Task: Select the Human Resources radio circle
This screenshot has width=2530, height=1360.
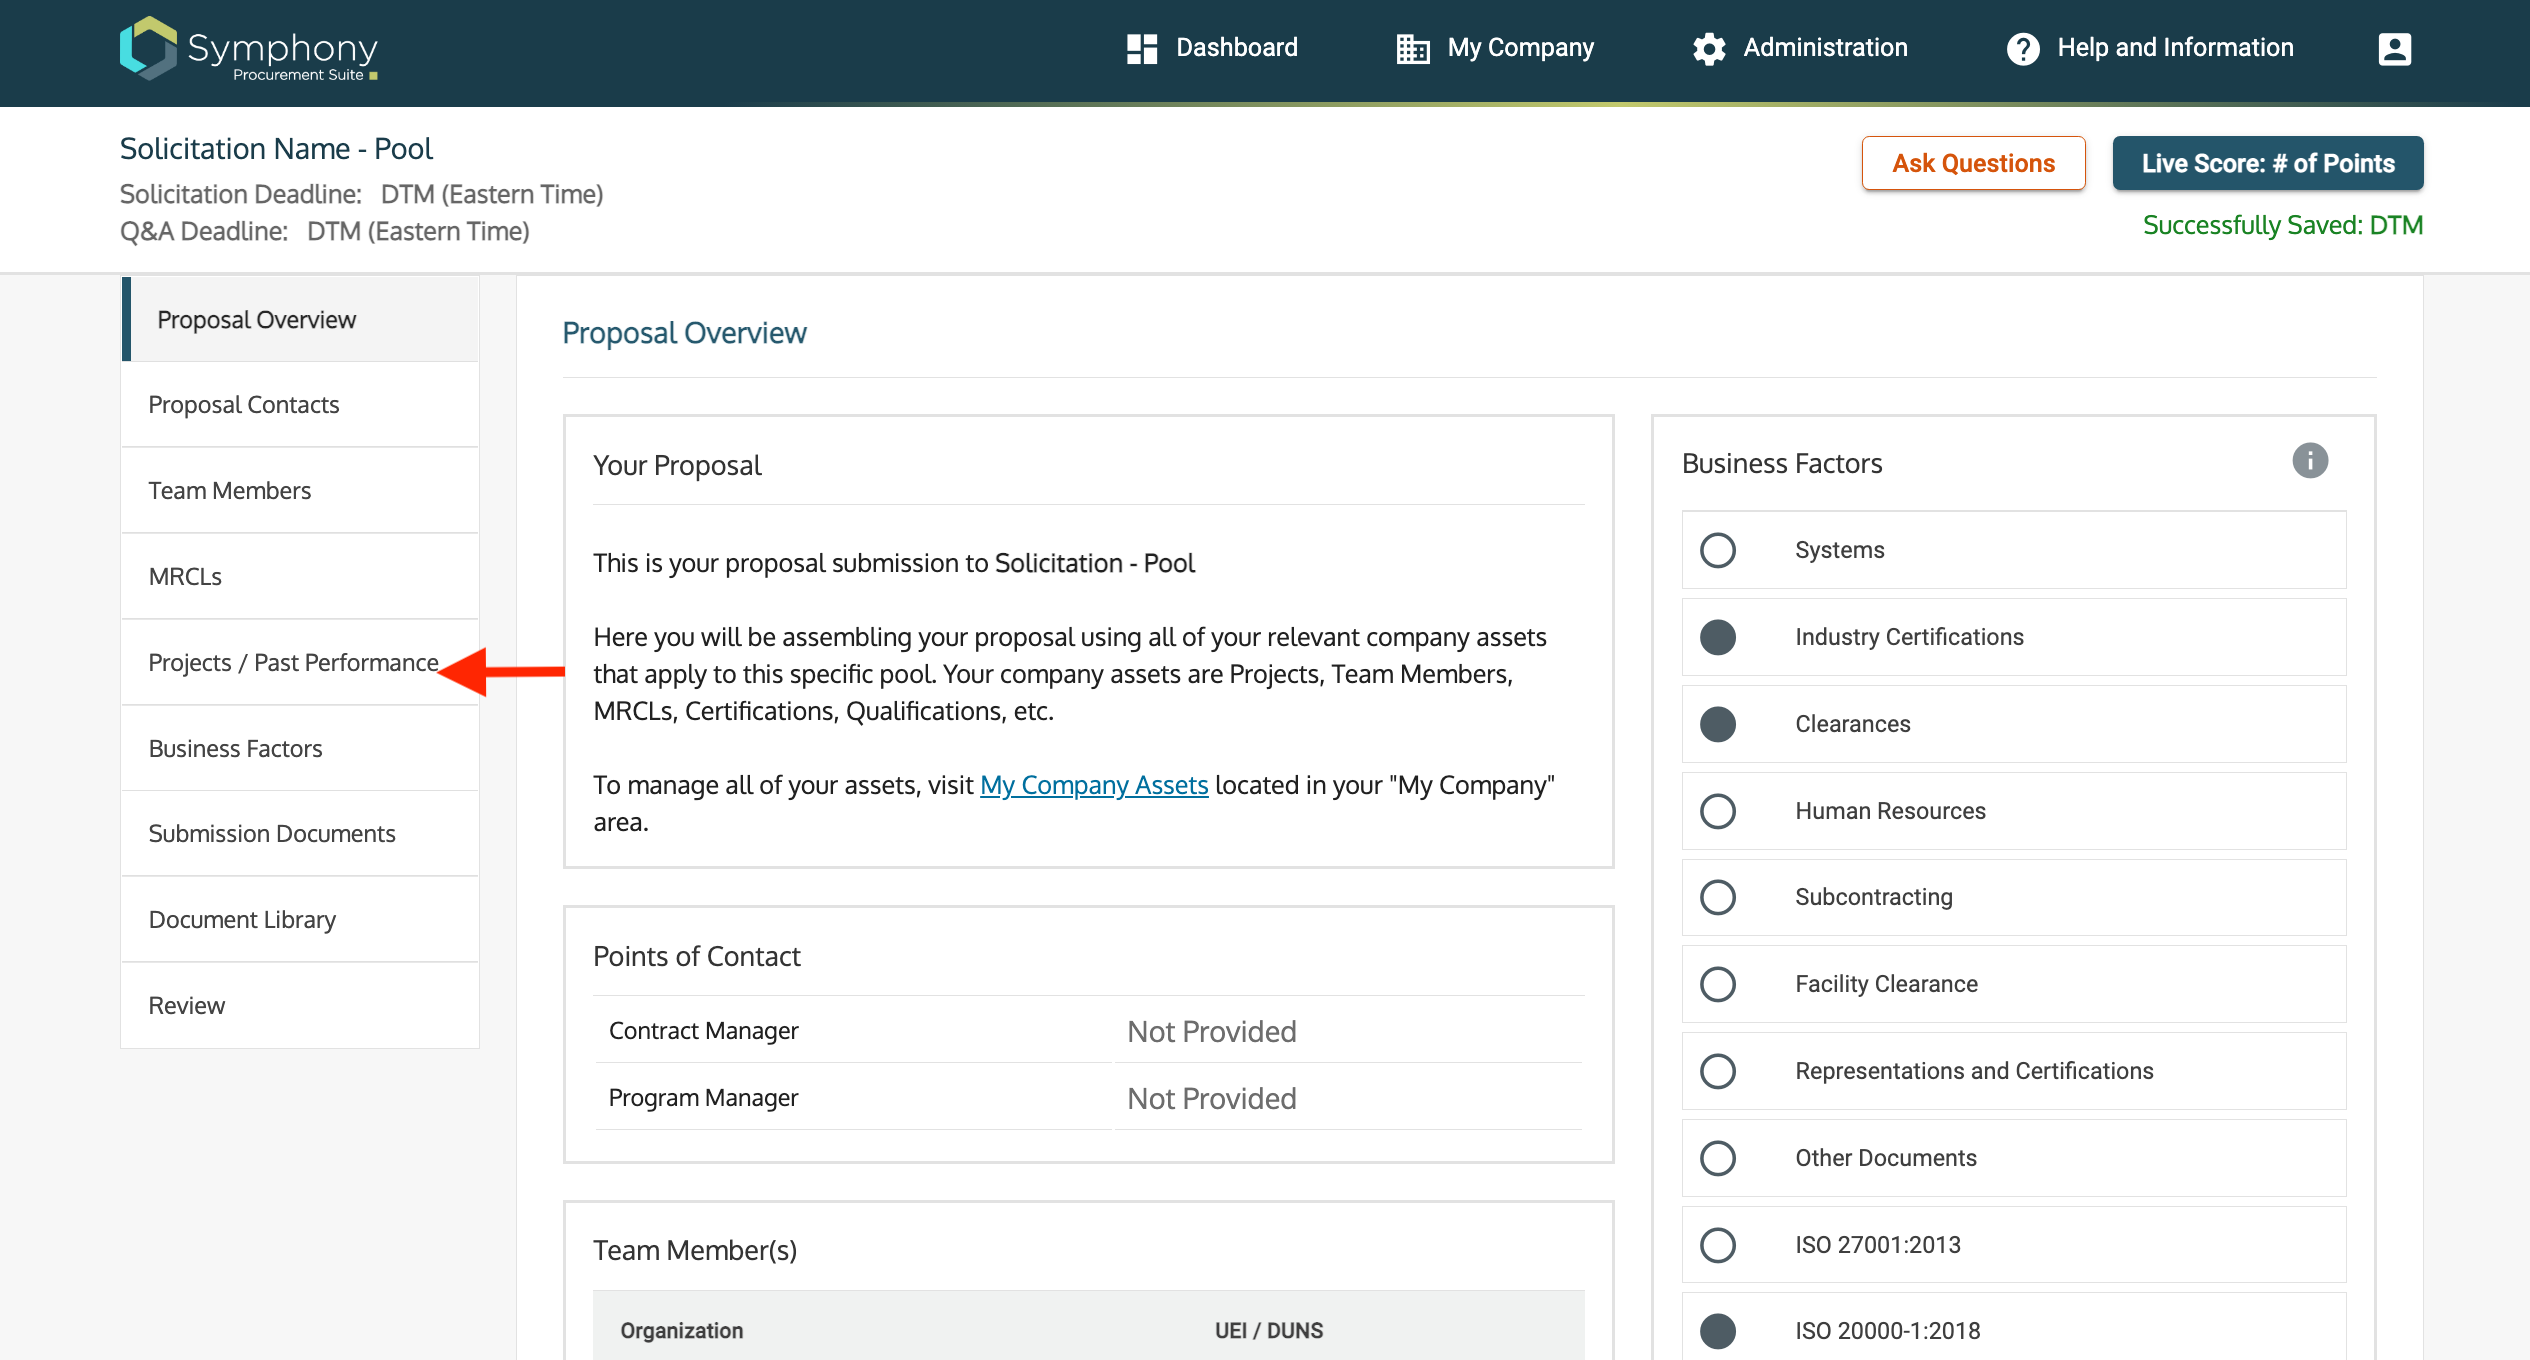Action: pos(1717,811)
